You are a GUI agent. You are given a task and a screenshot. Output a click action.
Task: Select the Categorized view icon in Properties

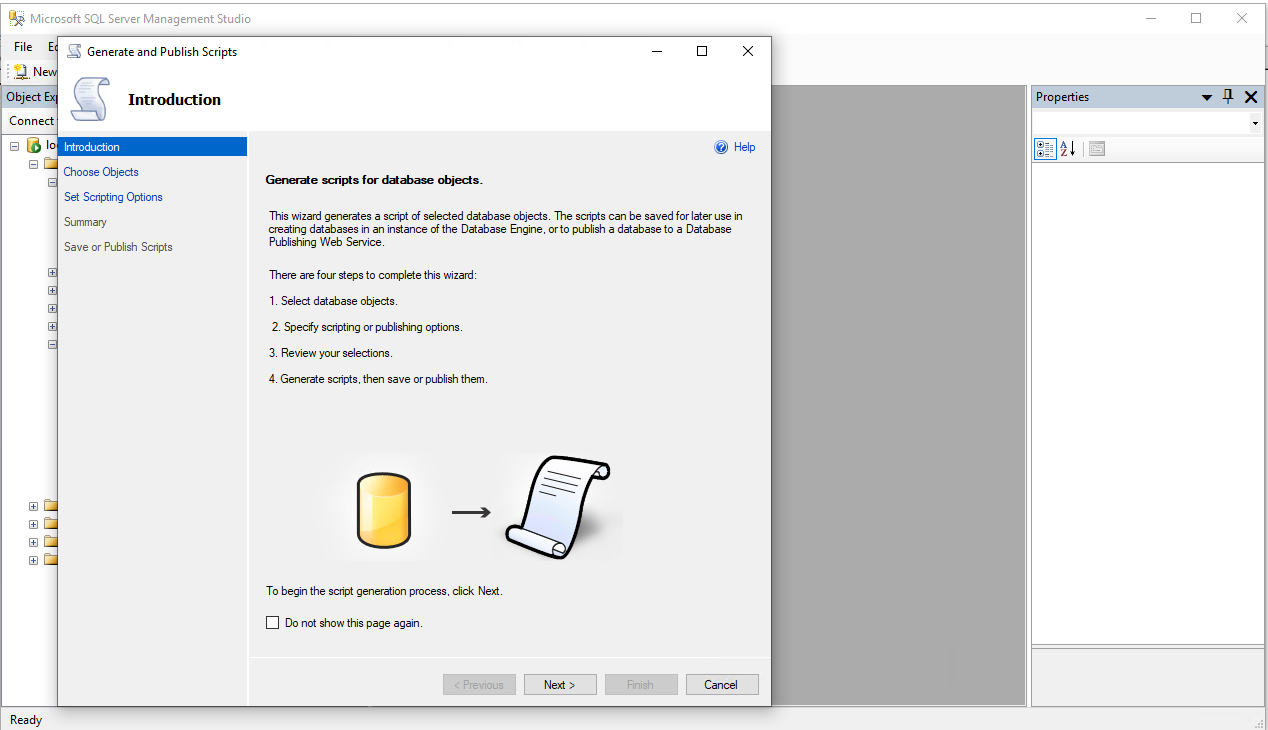click(1045, 149)
